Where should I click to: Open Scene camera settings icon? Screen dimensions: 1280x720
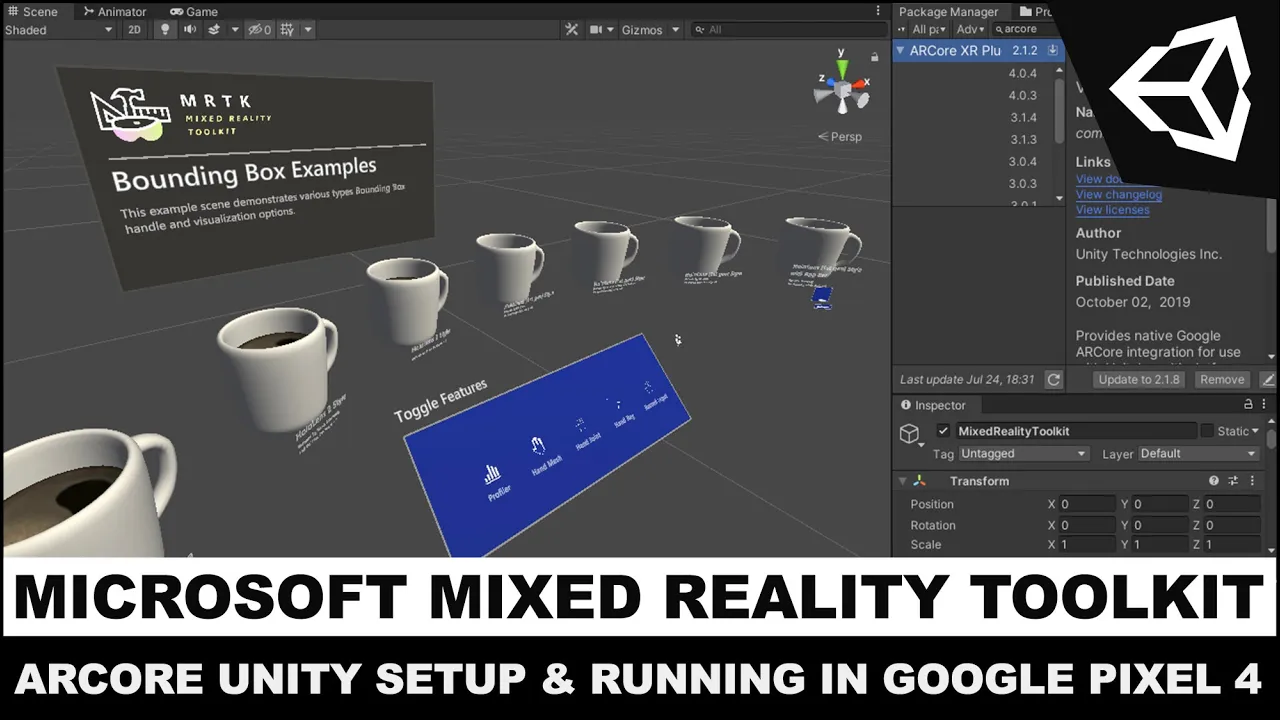pos(596,30)
